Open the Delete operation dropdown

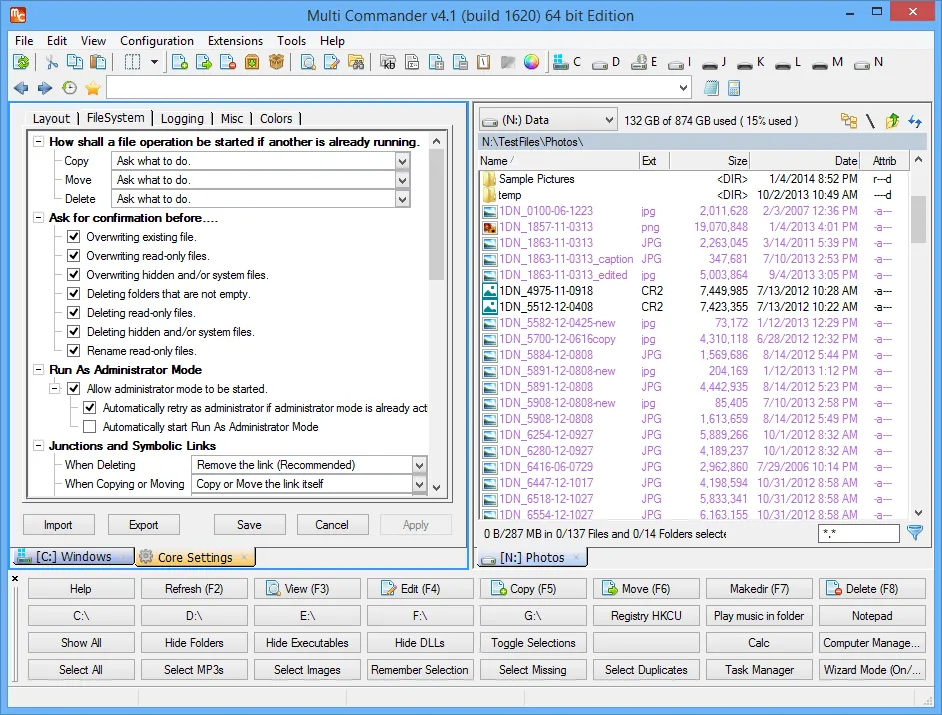tap(403, 199)
